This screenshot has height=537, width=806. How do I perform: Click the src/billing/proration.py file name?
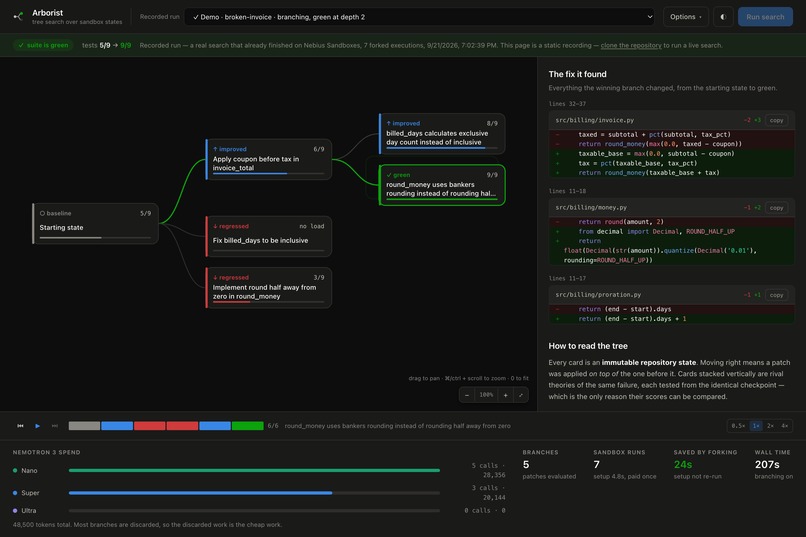[598, 295]
